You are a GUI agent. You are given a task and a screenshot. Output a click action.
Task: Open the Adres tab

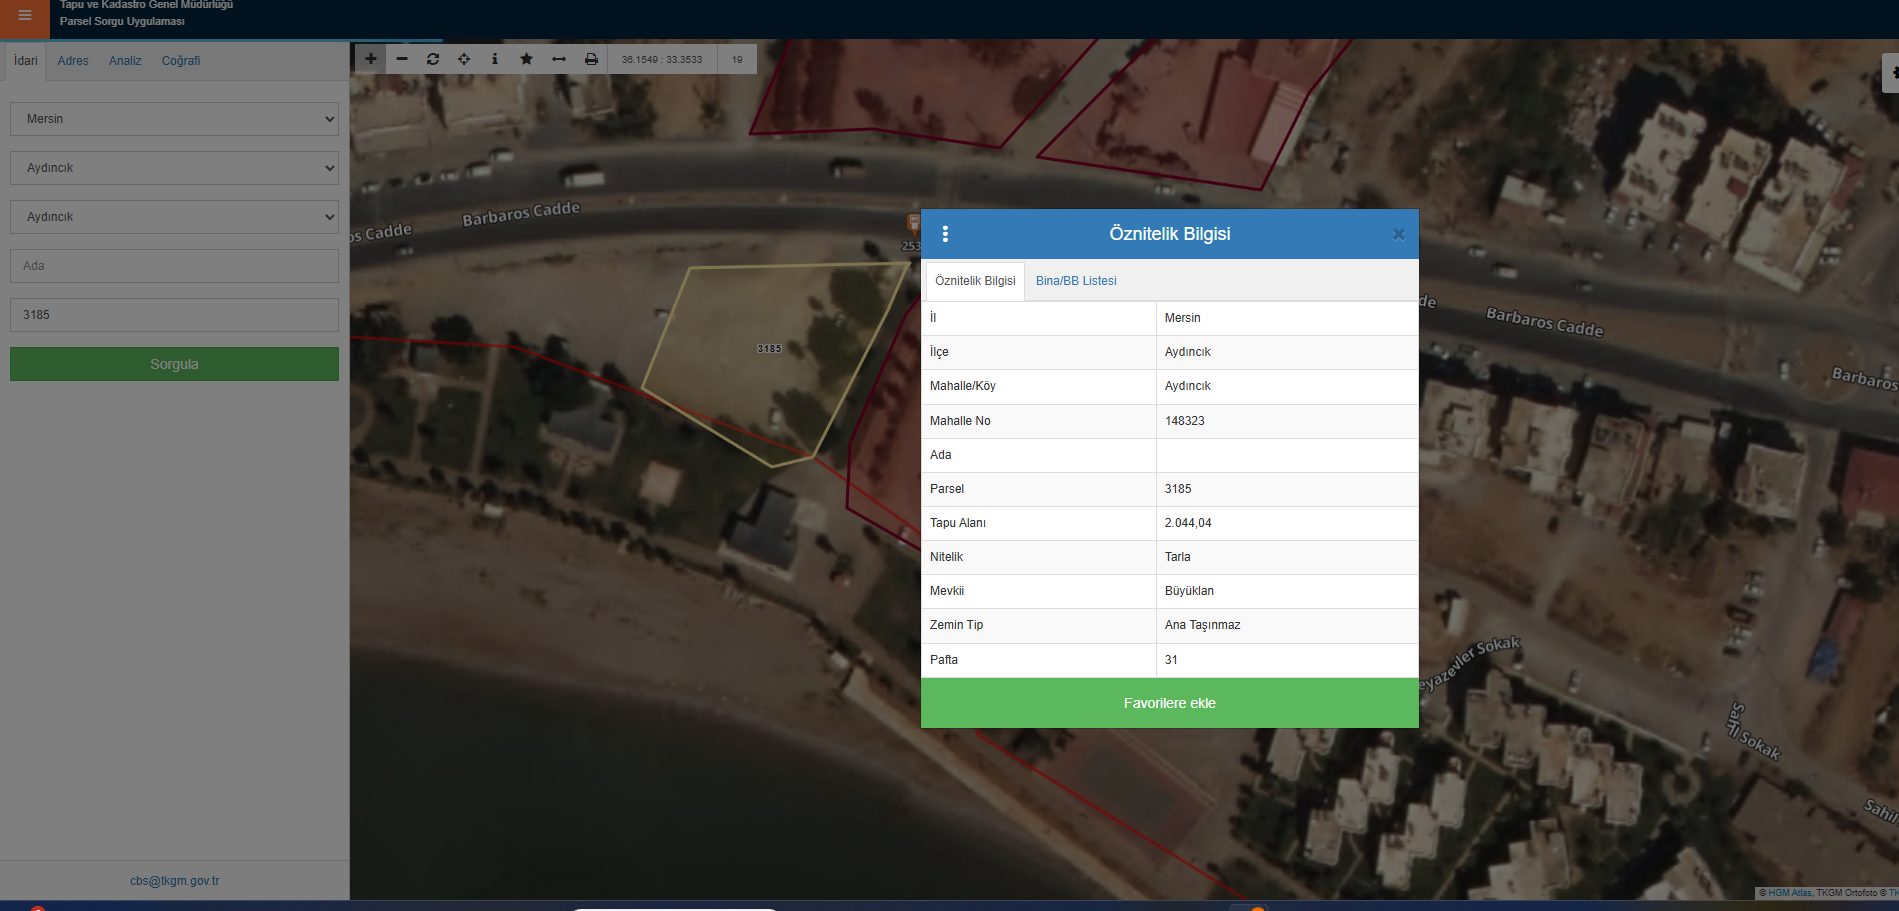click(x=73, y=61)
